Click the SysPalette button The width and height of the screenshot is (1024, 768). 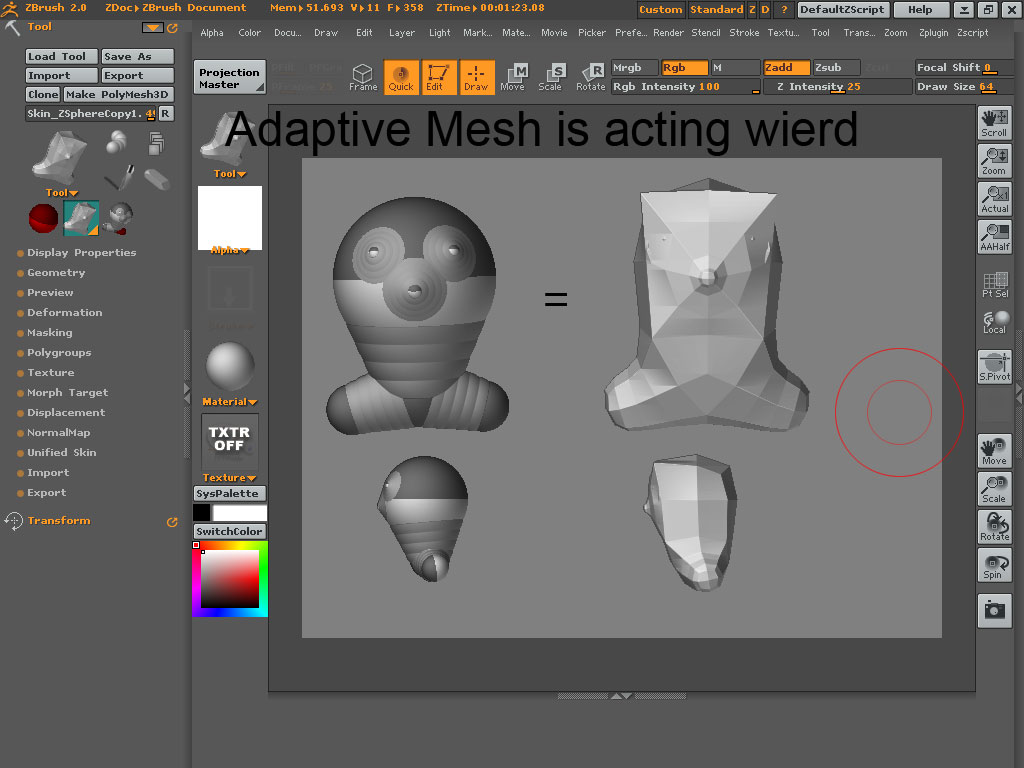(x=229, y=494)
